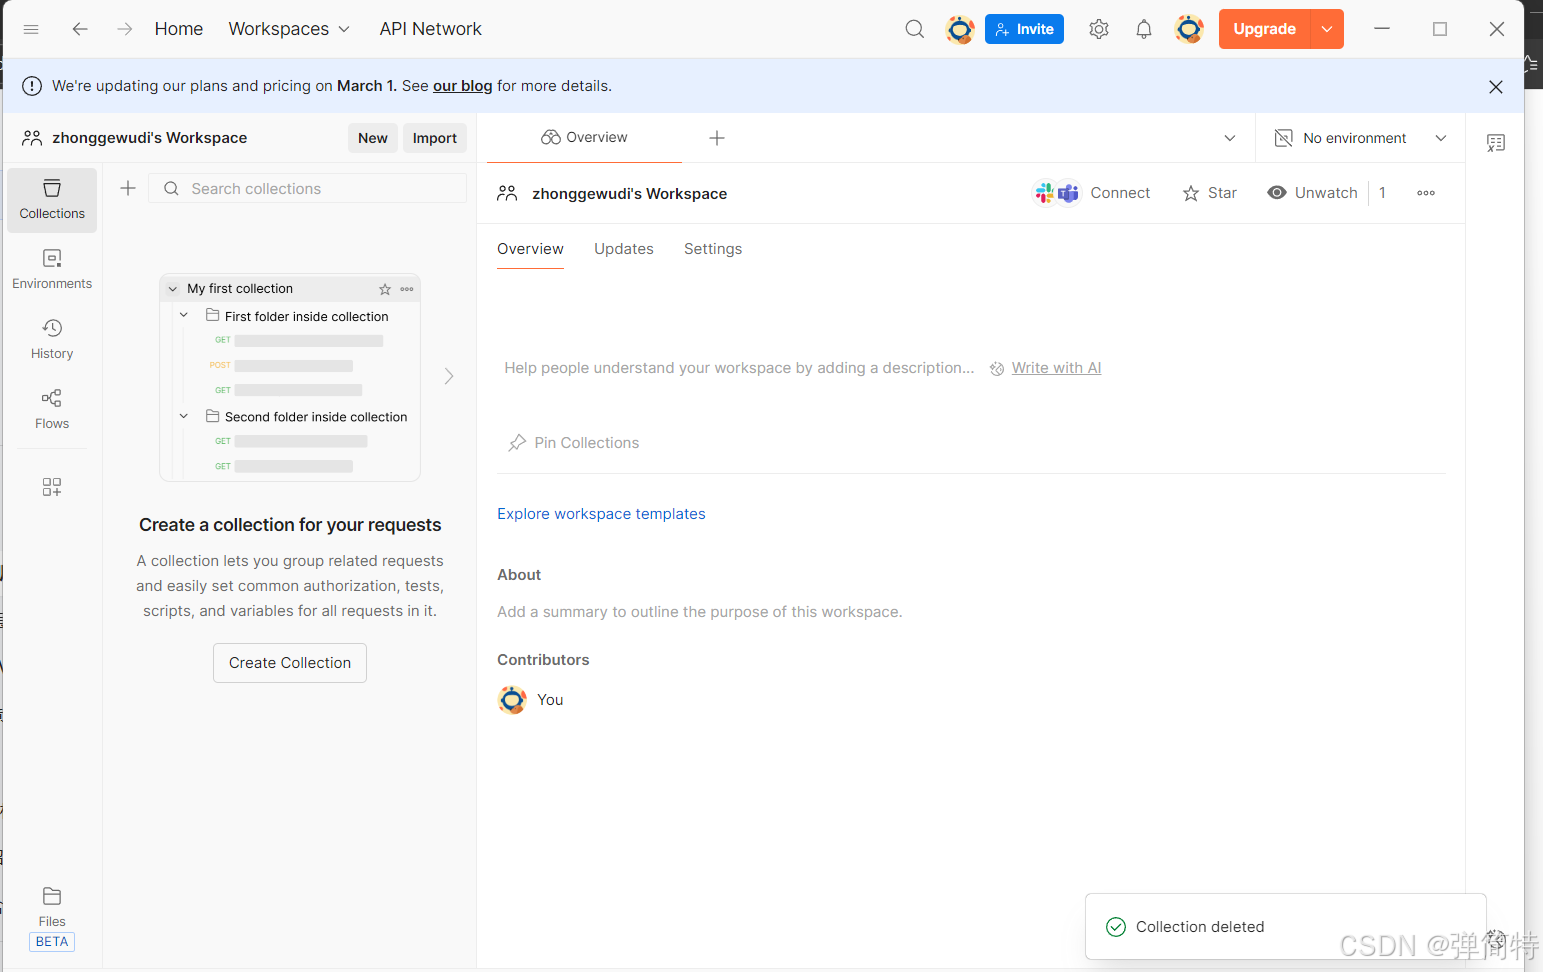Click the New button
Screen dimensions: 1543x972
(373, 138)
